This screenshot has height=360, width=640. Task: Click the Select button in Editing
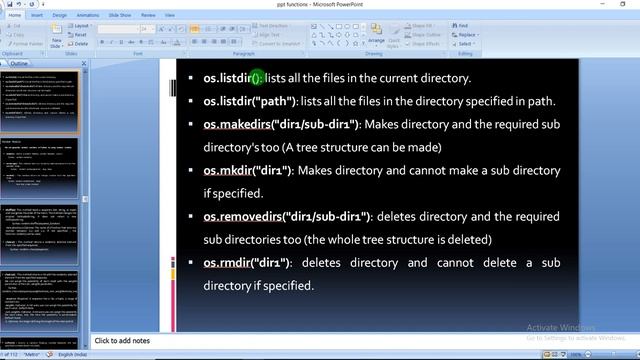[x=463, y=44]
